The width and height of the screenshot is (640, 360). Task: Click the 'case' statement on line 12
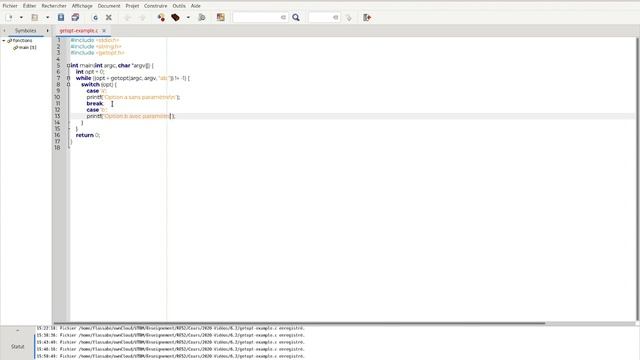[97, 110]
